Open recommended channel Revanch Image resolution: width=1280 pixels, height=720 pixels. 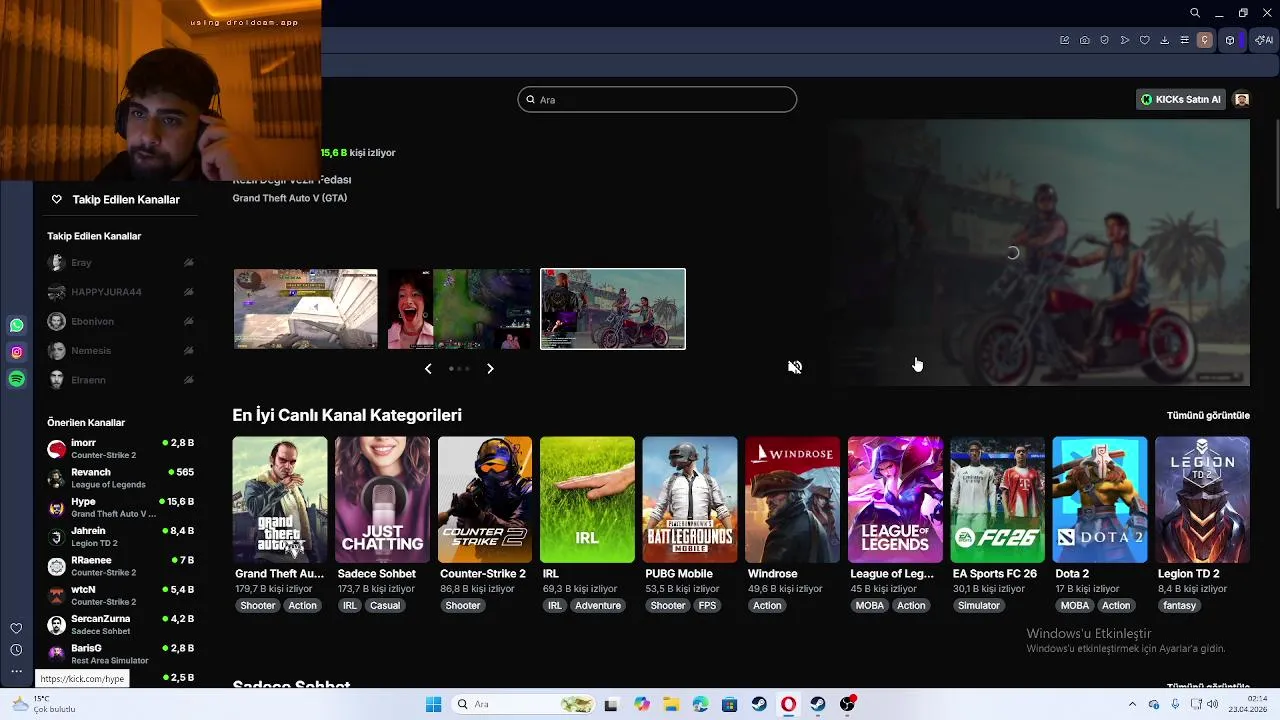tap(120, 478)
